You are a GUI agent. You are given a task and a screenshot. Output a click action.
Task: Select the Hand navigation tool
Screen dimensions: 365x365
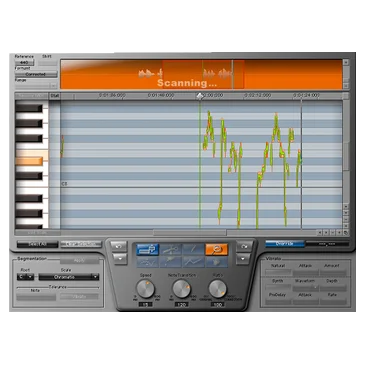(216, 262)
